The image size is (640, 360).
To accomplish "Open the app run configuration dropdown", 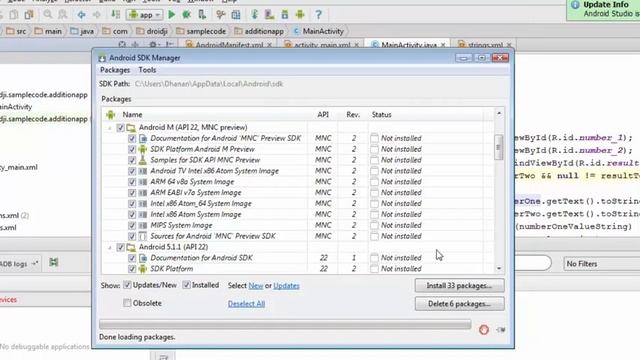I will click(145, 15).
